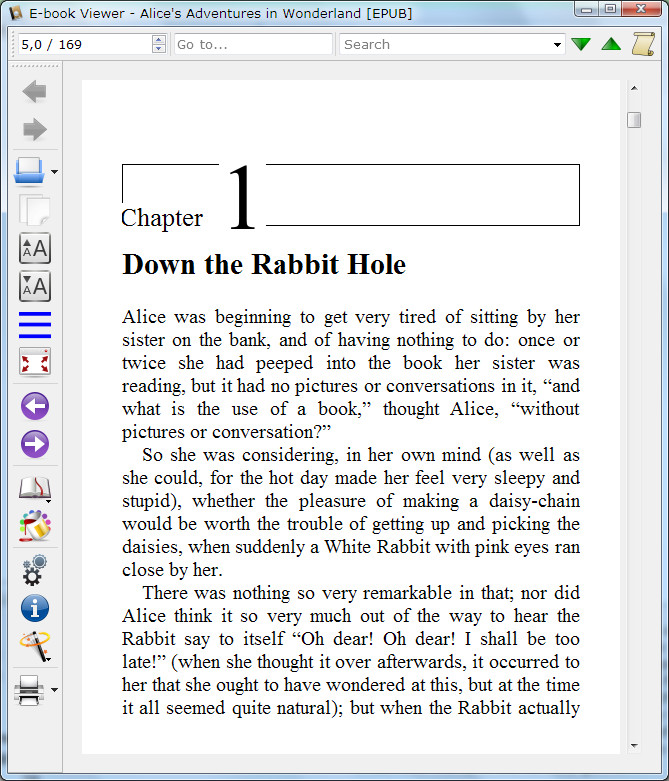
Task: Open the Bookmarks menu
Action: coord(34,489)
